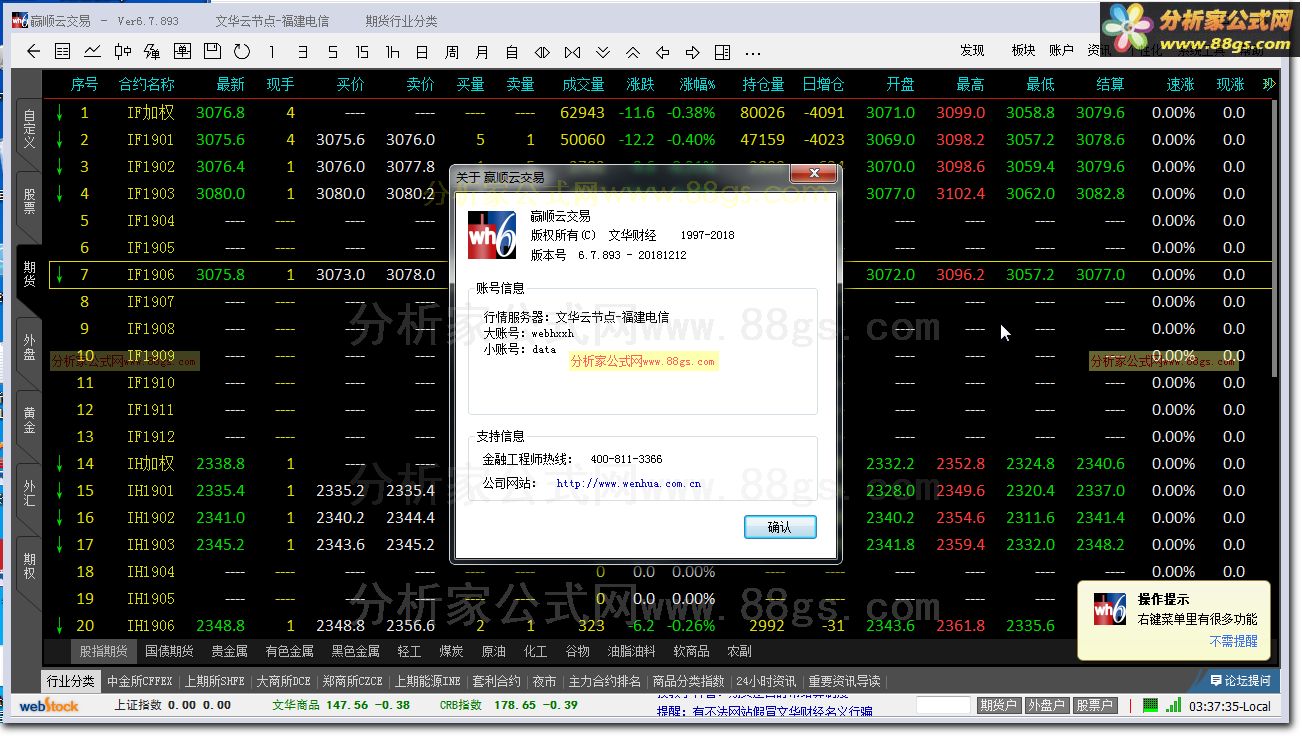Select the 黑色金属 category tab

coord(355,651)
